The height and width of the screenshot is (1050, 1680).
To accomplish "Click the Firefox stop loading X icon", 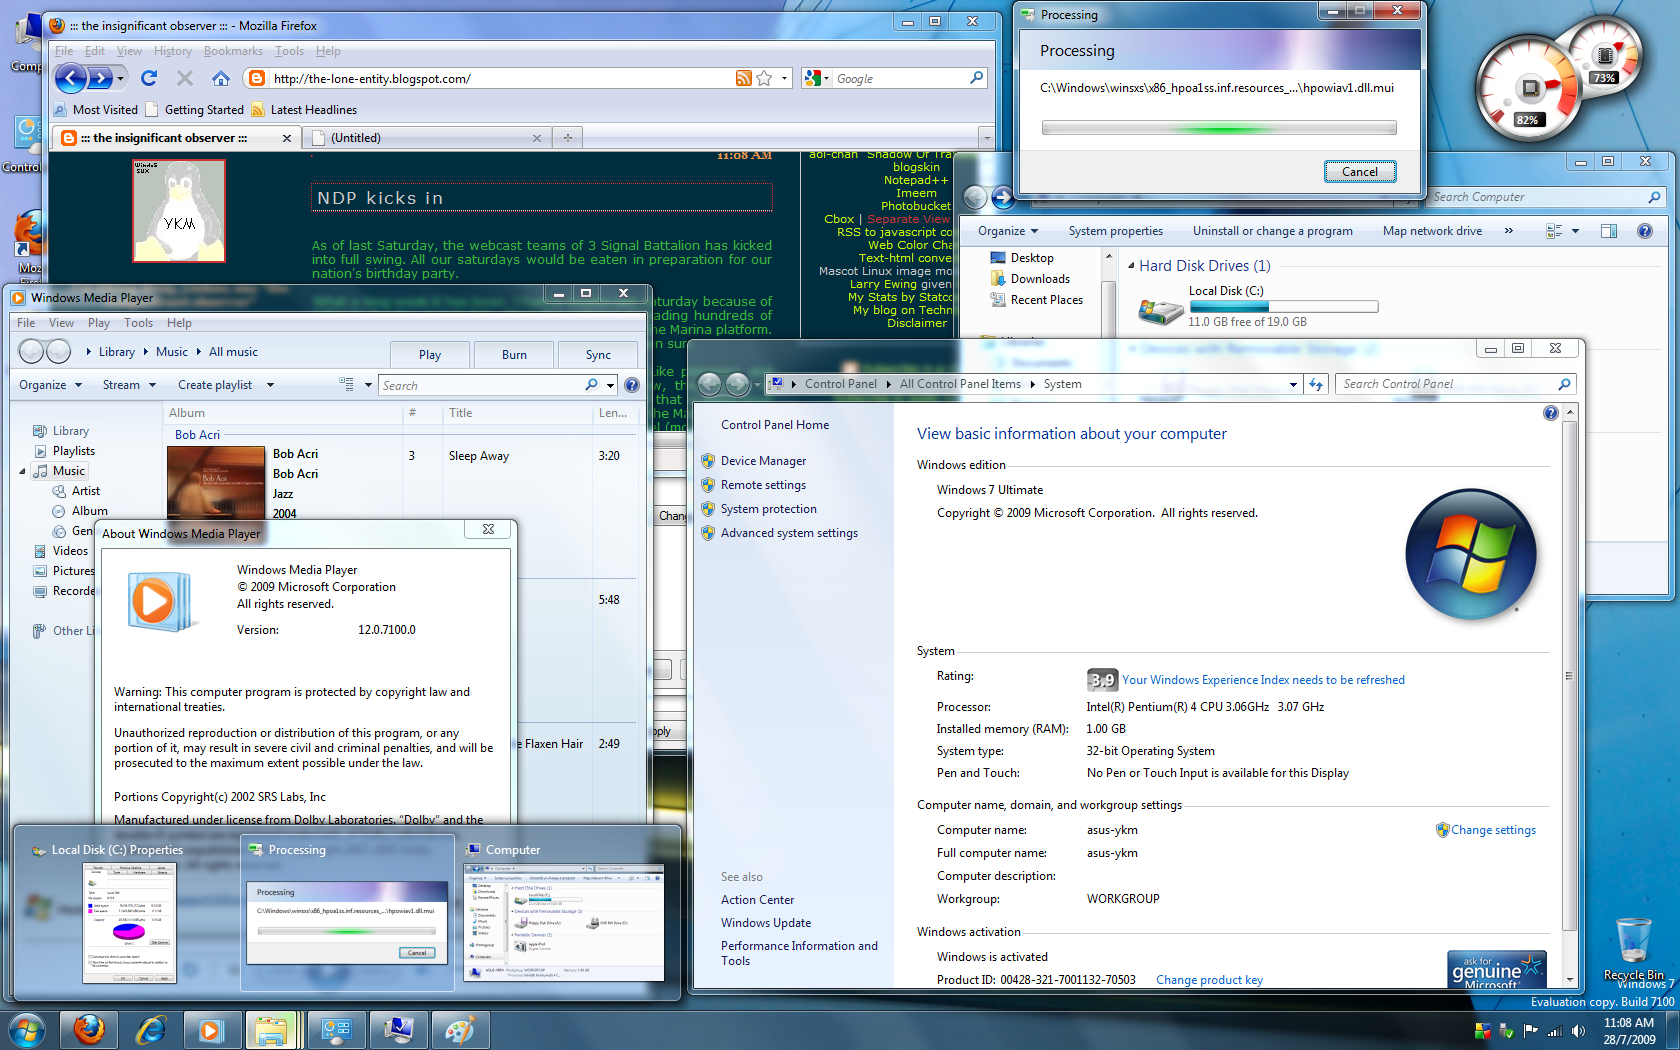I will tap(185, 78).
